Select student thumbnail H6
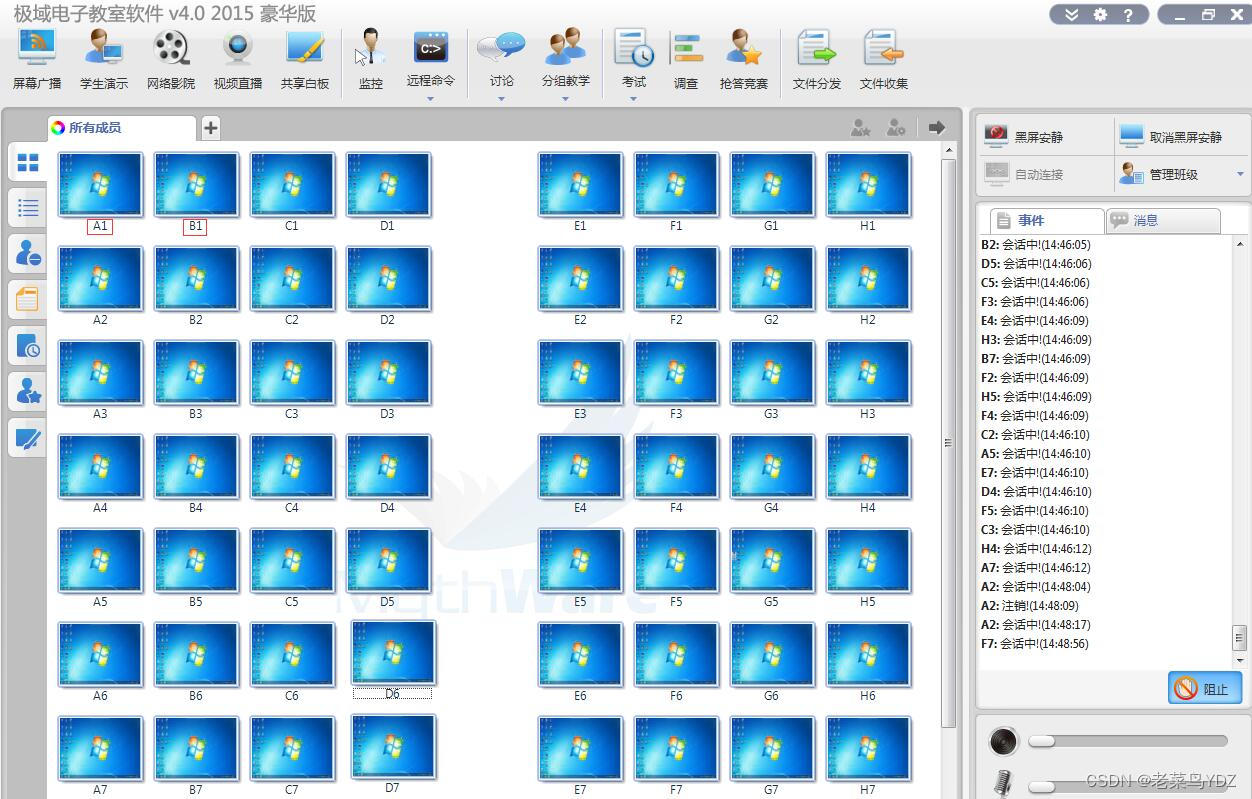This screenshot has height=799, width=1252. click(x=868, y=654)
